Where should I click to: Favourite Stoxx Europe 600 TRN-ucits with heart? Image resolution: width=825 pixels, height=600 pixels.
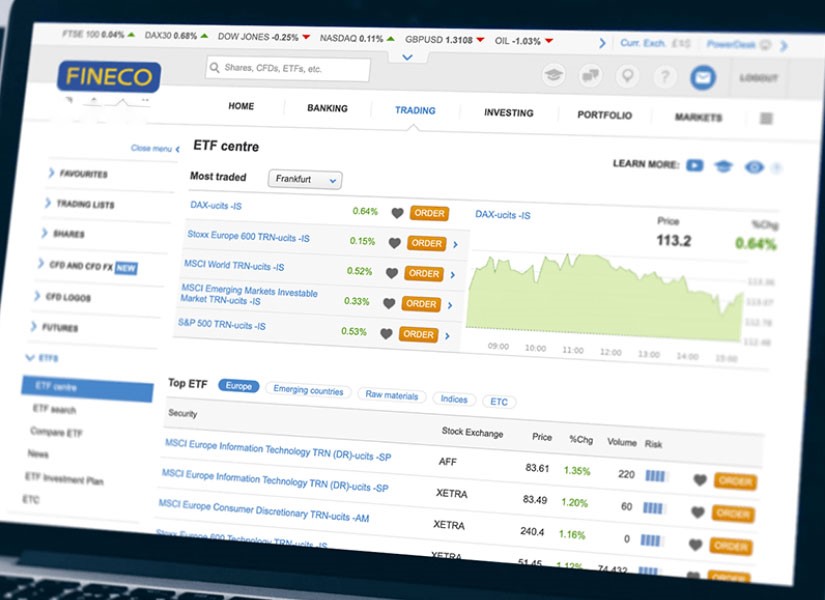395,243
